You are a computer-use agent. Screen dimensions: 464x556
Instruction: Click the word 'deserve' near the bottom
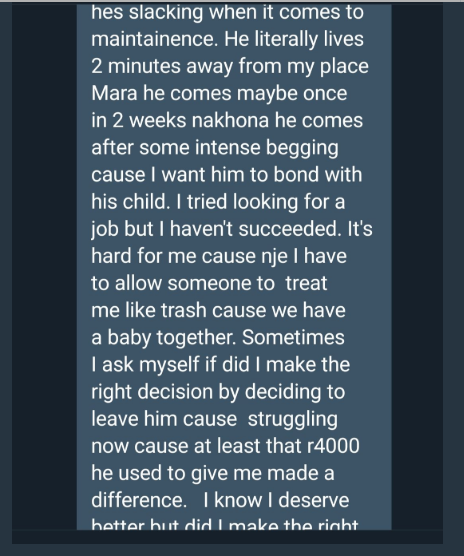(314, 501)
